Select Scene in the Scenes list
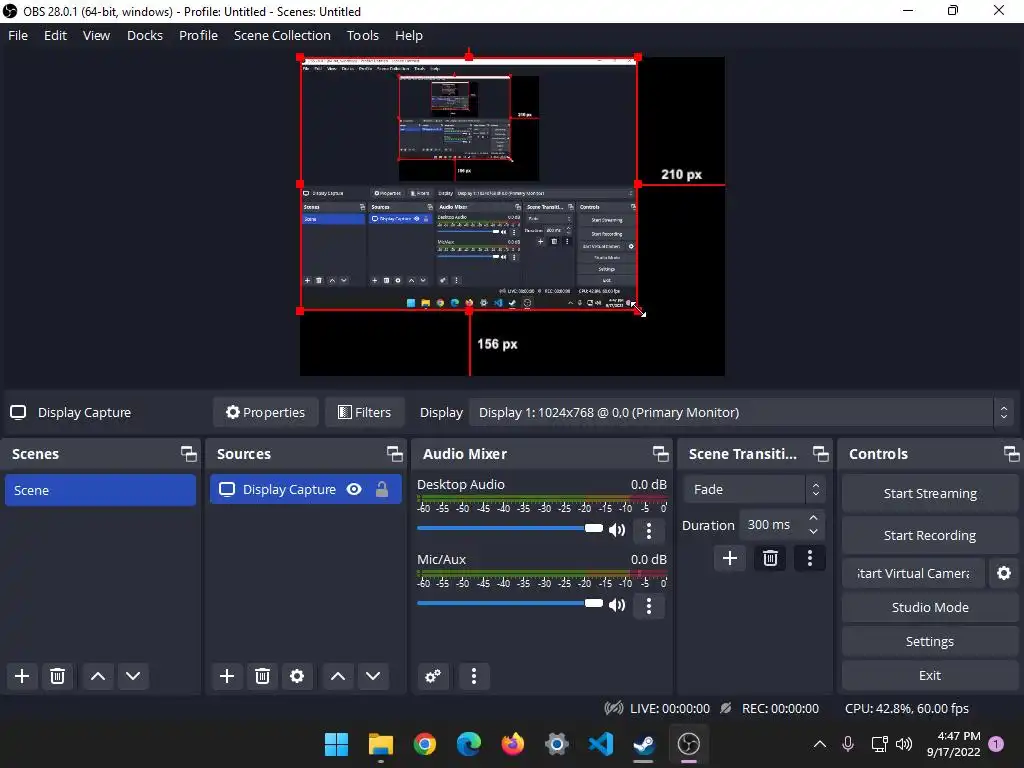1024x768 pixels. [100, 490]
